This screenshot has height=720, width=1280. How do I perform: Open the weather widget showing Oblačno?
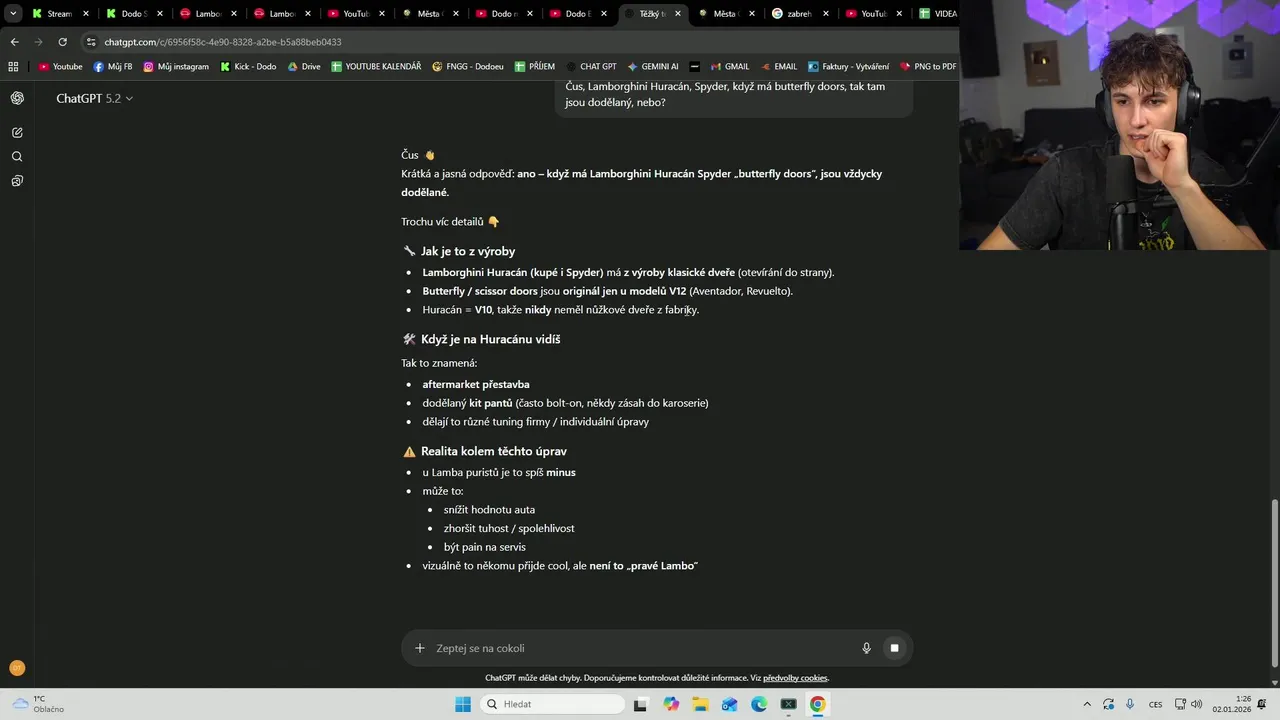point(38,704)
